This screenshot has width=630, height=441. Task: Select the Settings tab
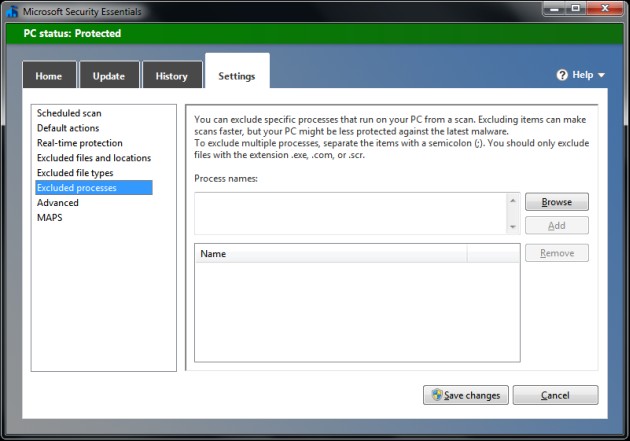[x=237, y=72]
